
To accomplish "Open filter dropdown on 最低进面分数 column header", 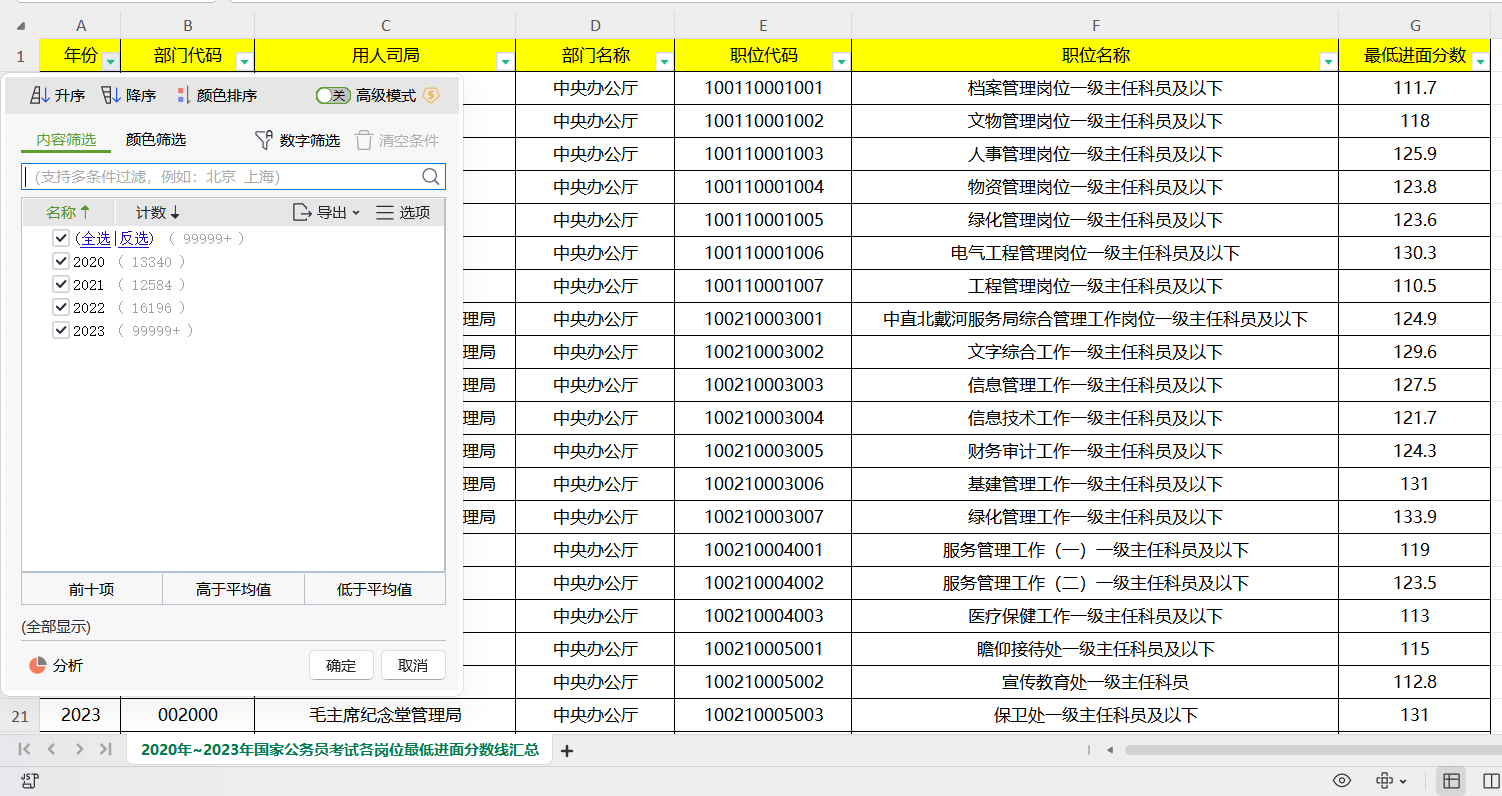I will [x=1480, y=62].
